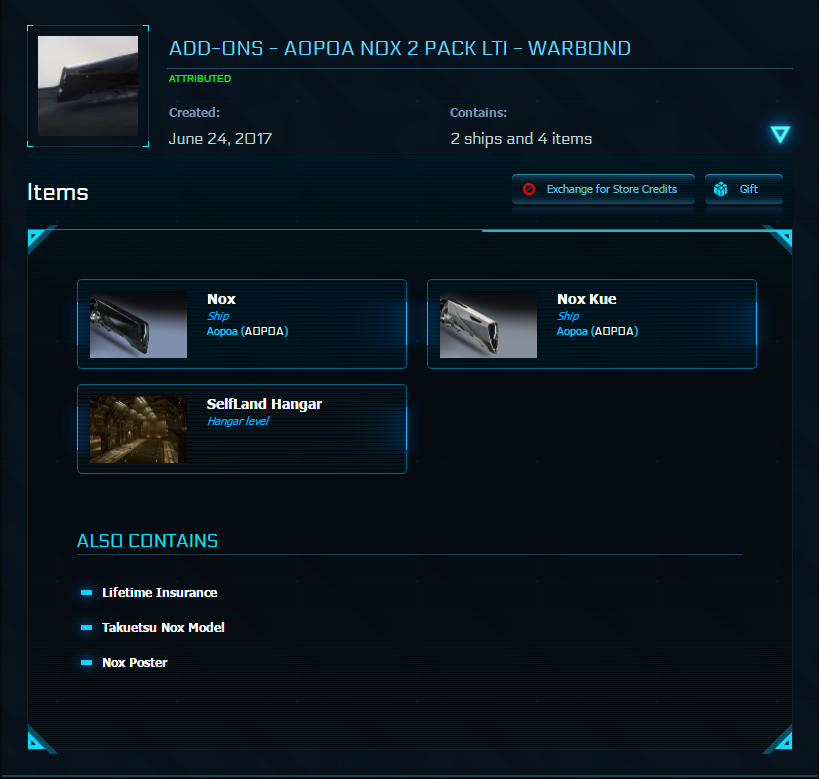Click the Takuetsu Nox Model list item
The height and width of the screenshot is (779, 819).
(163, 628)
